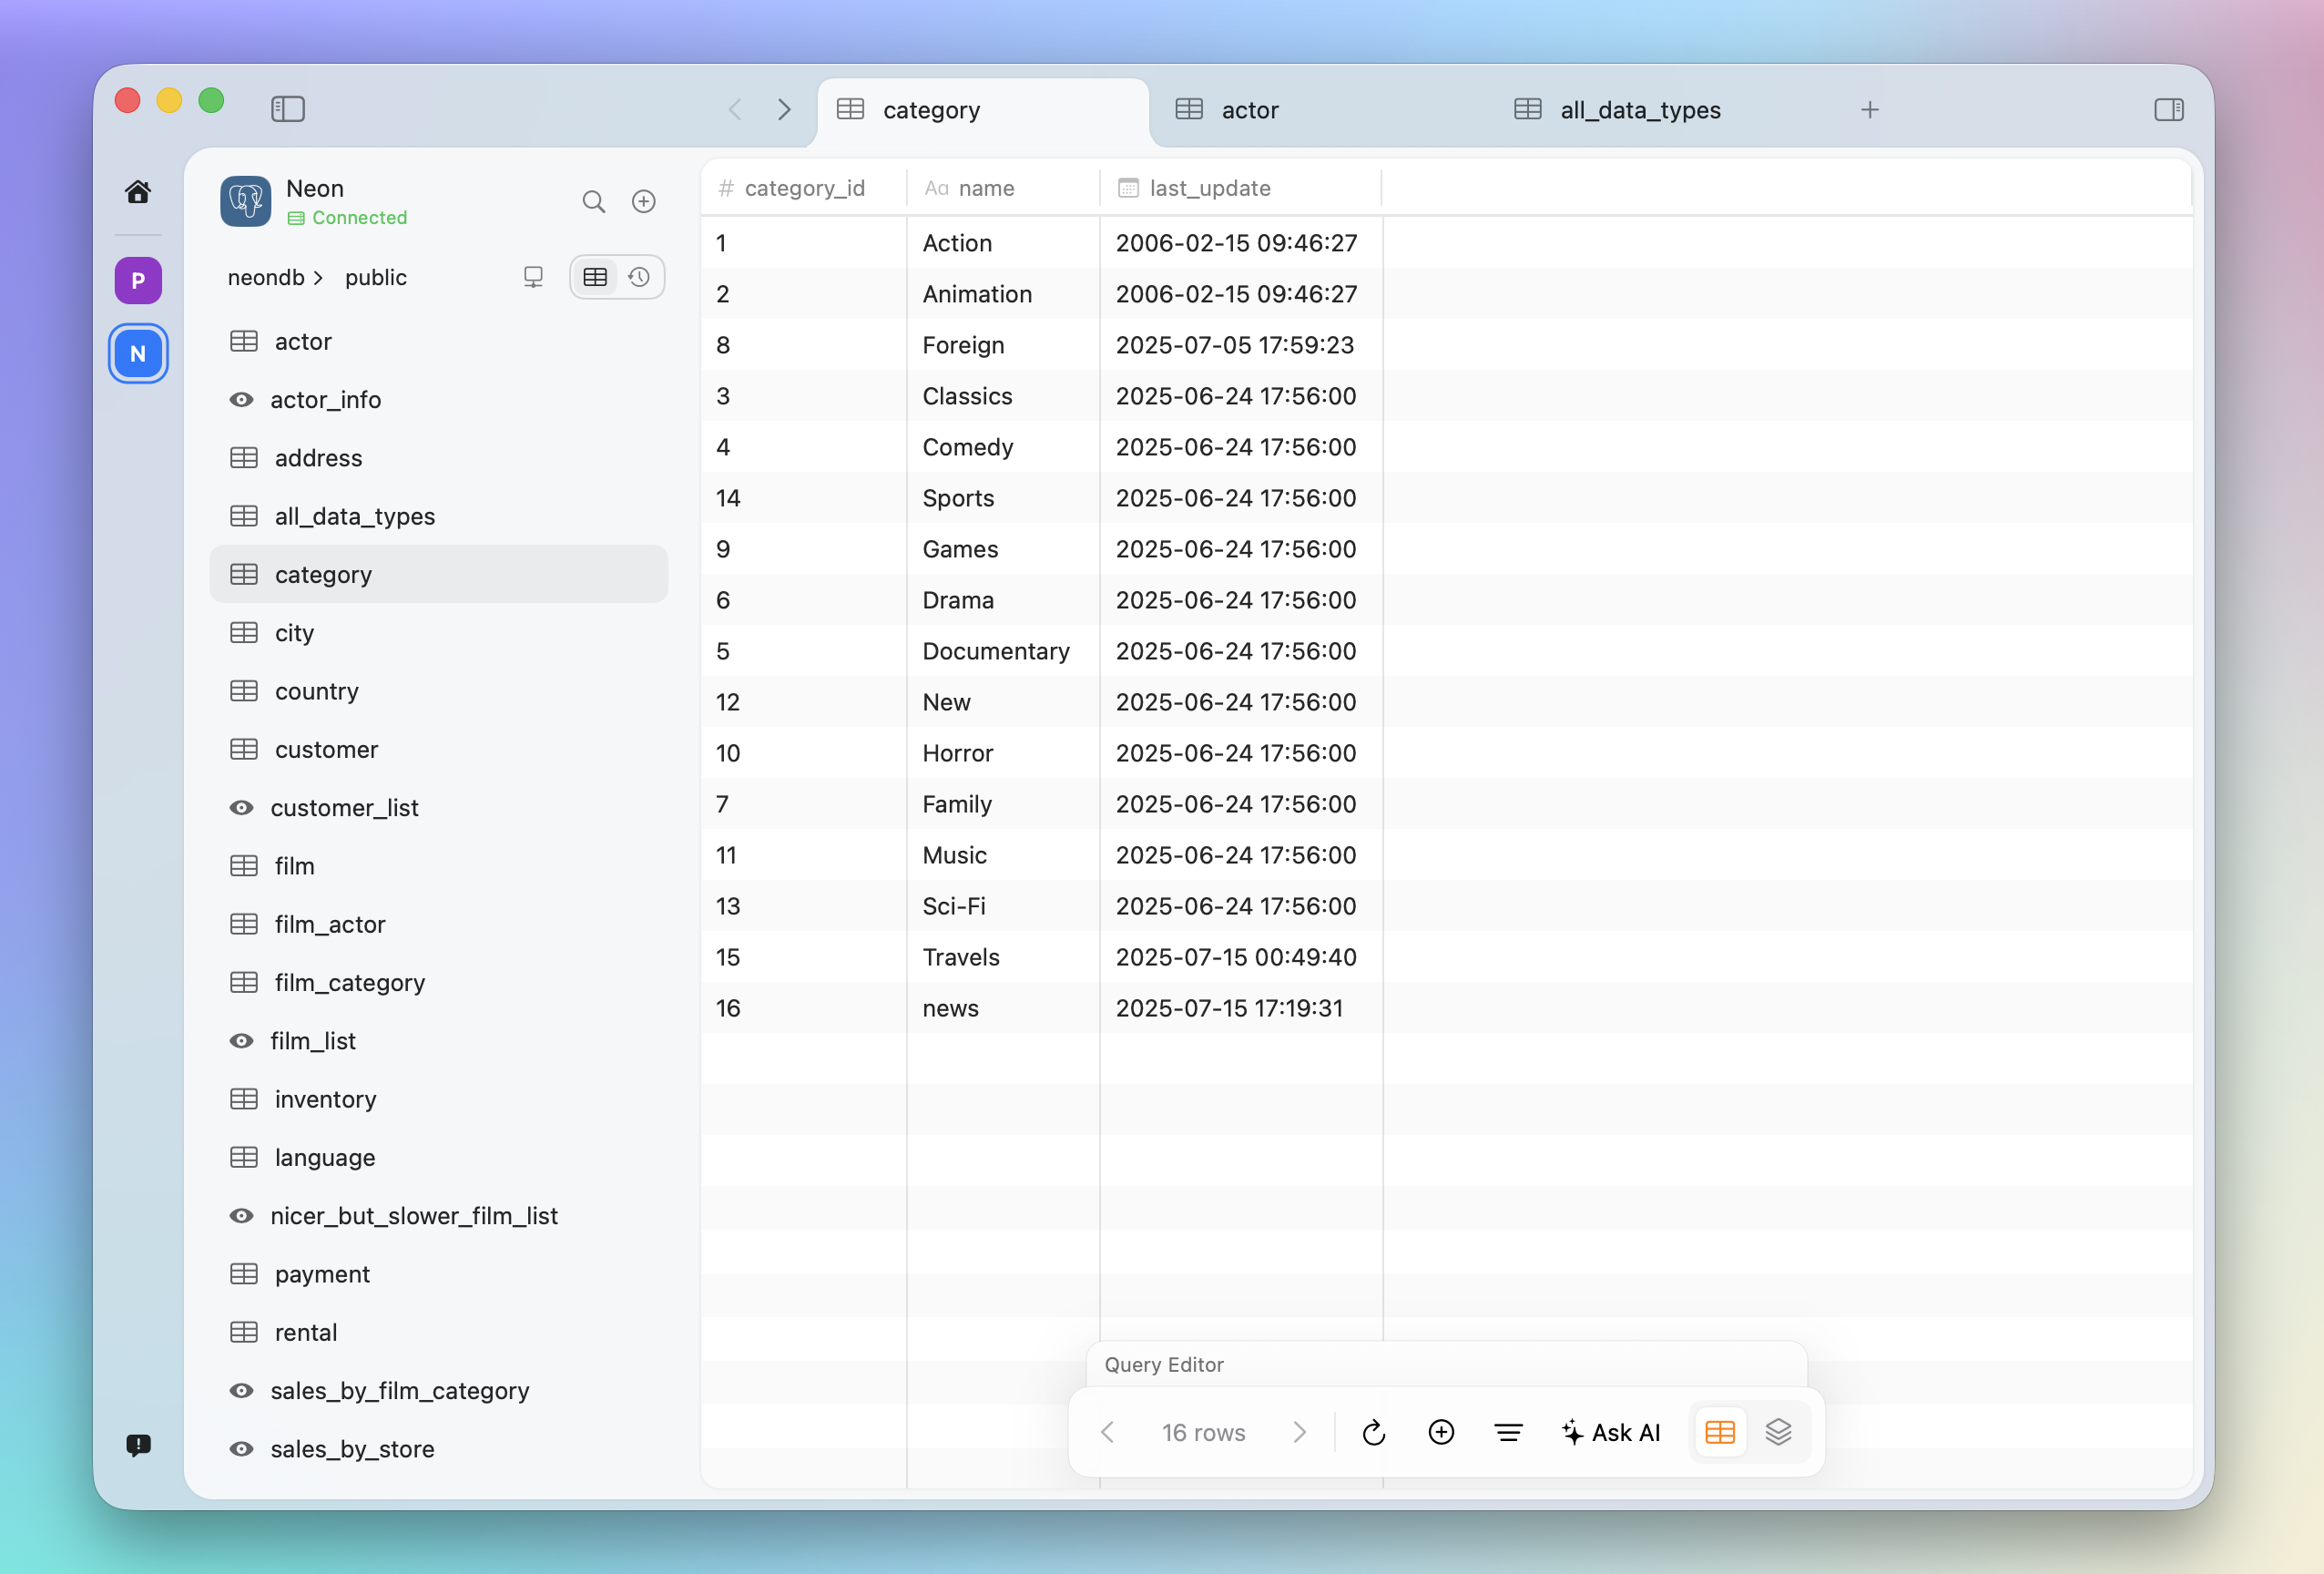Open the customer_list view

(x=438, y=808)
